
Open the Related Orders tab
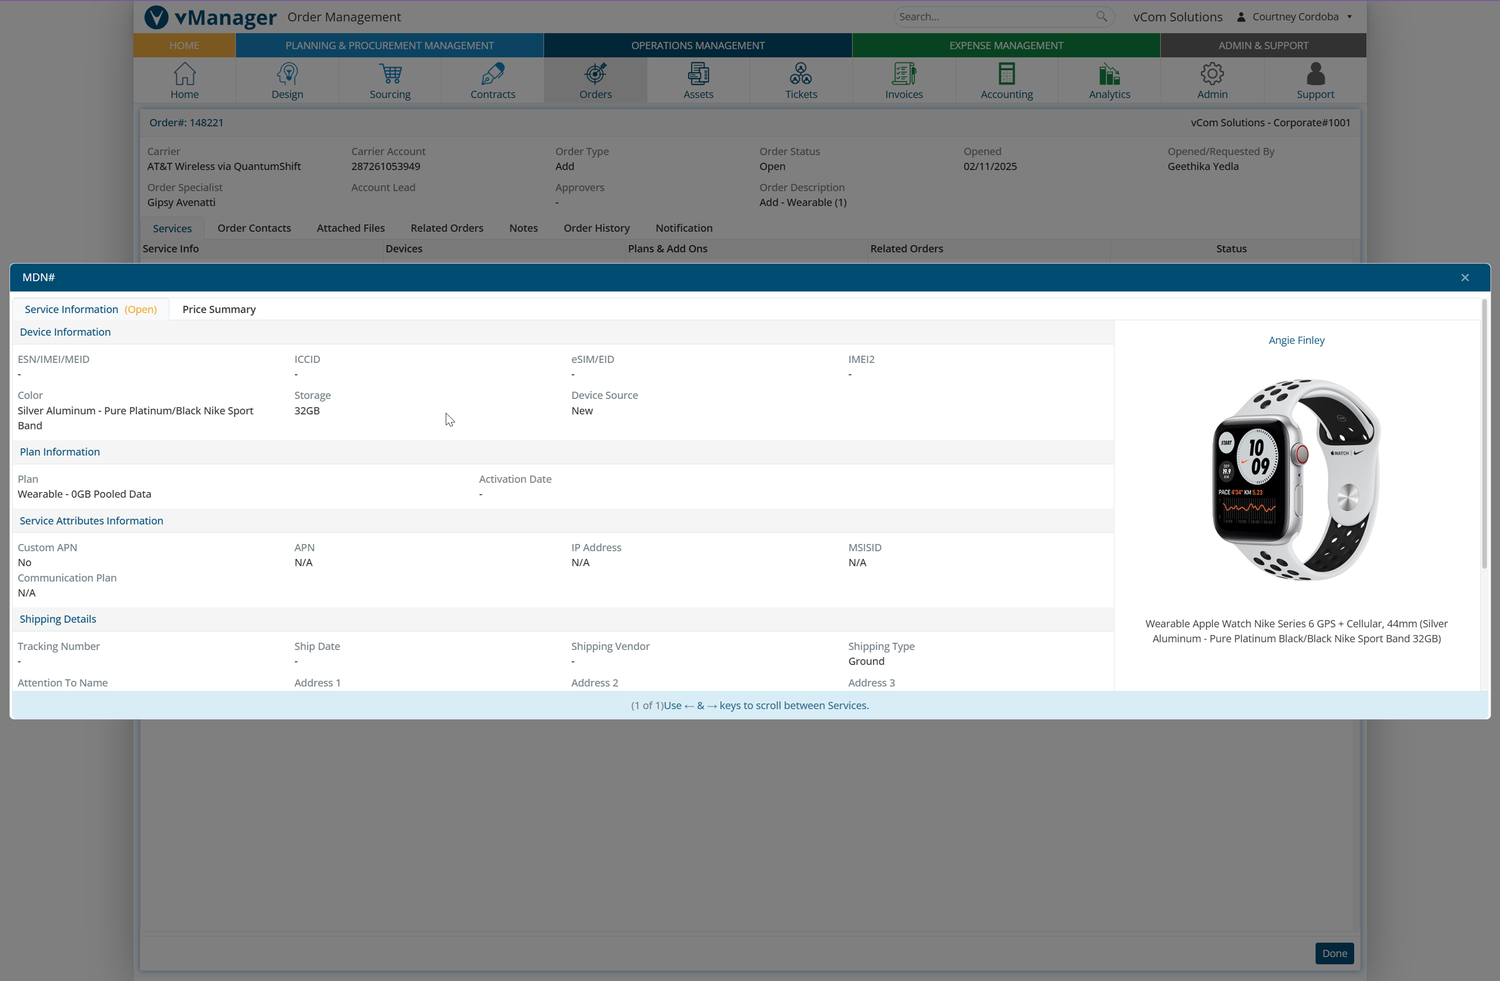pyautogui.click(x=447, y=228)
